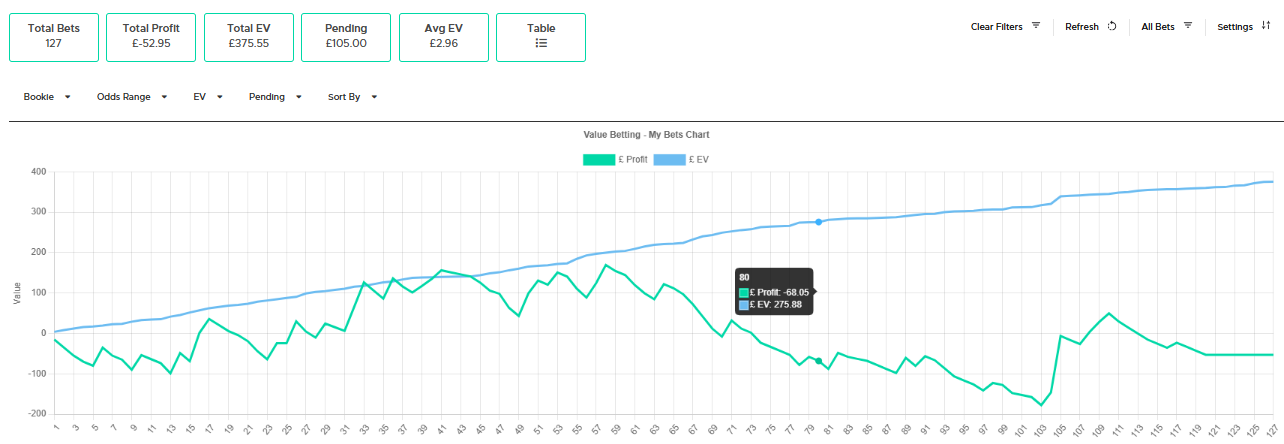Select the Total EV card
This screenshot has height=444, width=1284.
coord(248,37)
